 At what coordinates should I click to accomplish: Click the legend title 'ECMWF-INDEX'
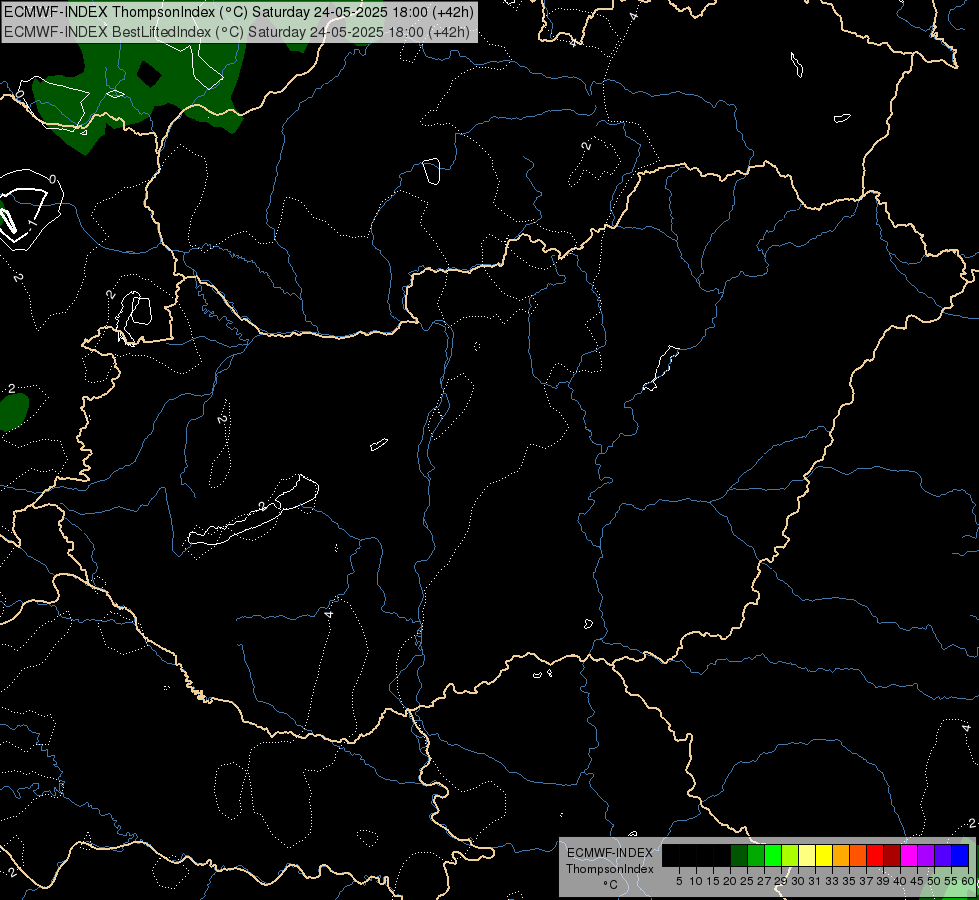coord(610,853)
